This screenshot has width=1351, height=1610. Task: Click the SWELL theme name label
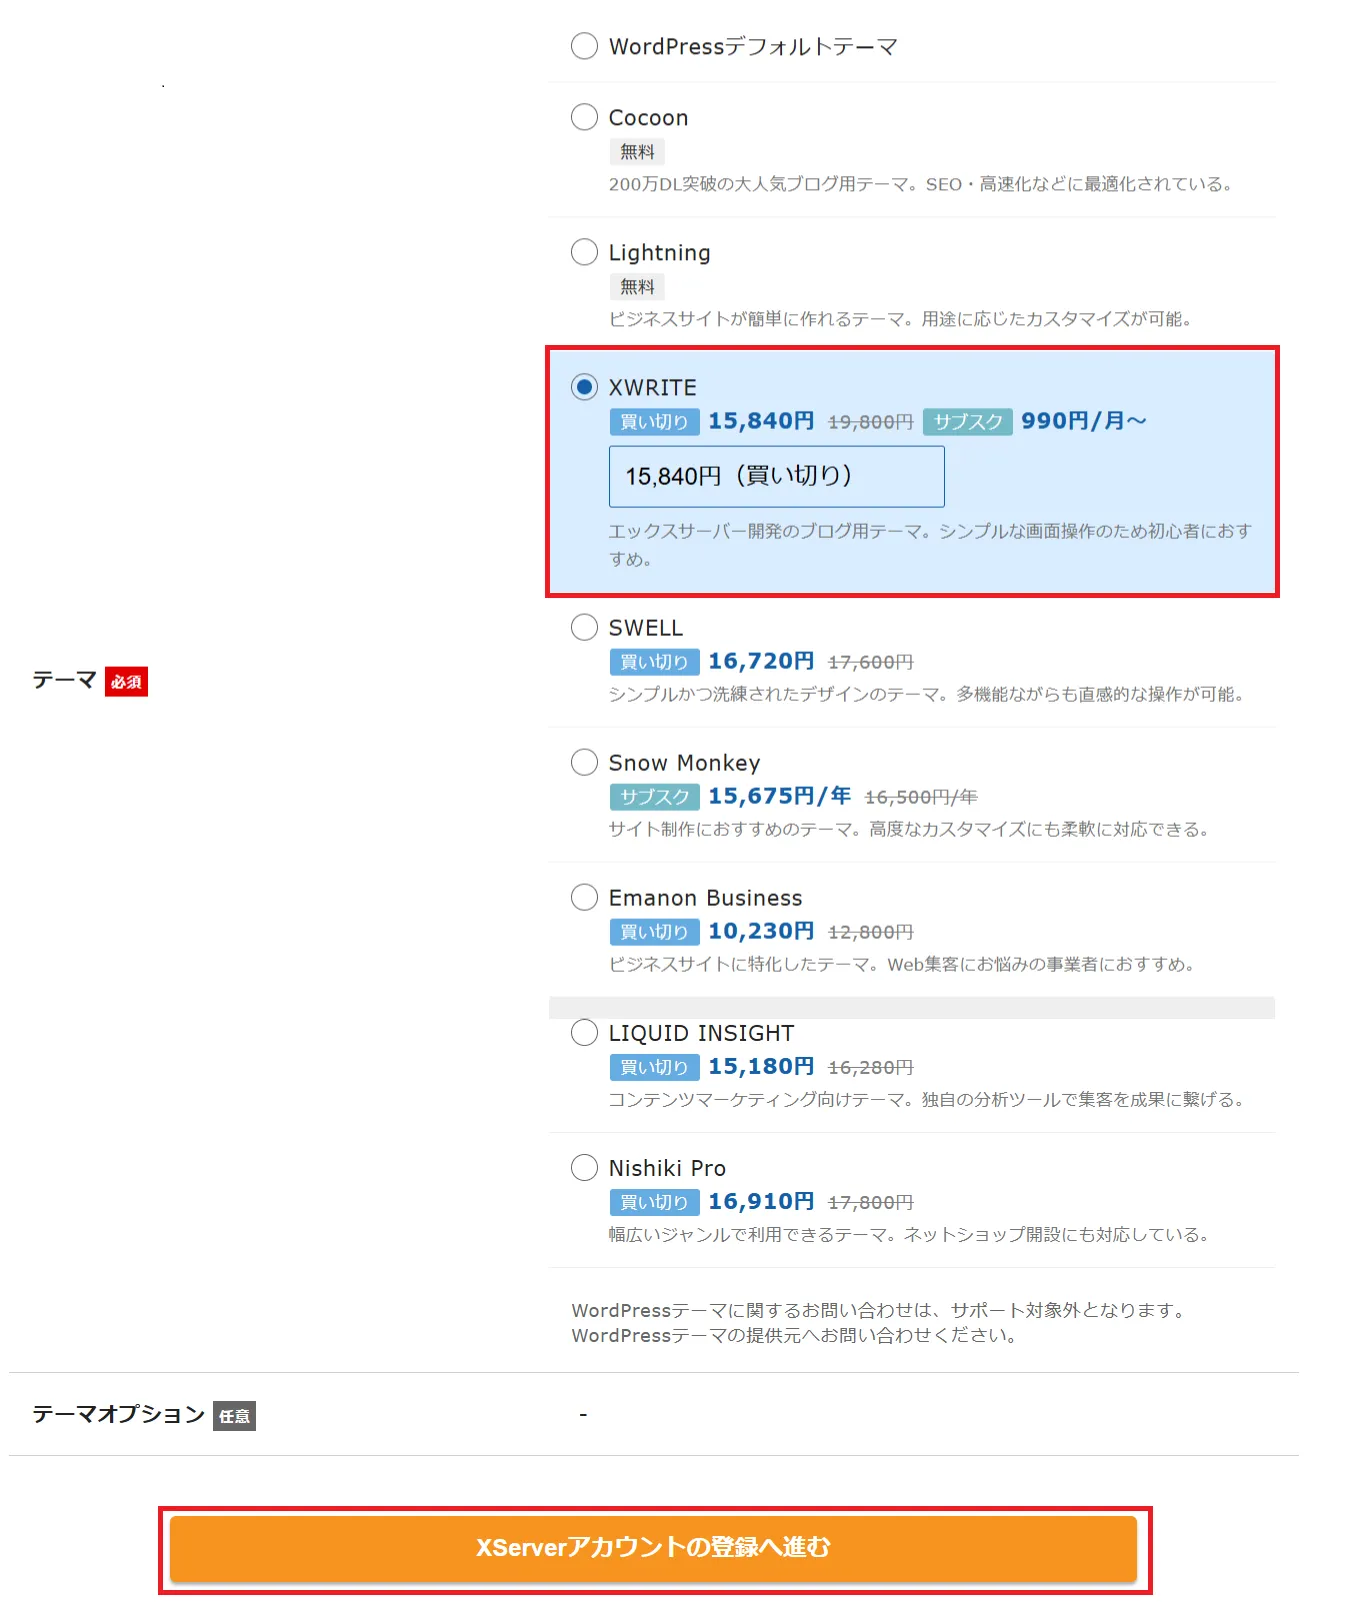pos(645,628)
